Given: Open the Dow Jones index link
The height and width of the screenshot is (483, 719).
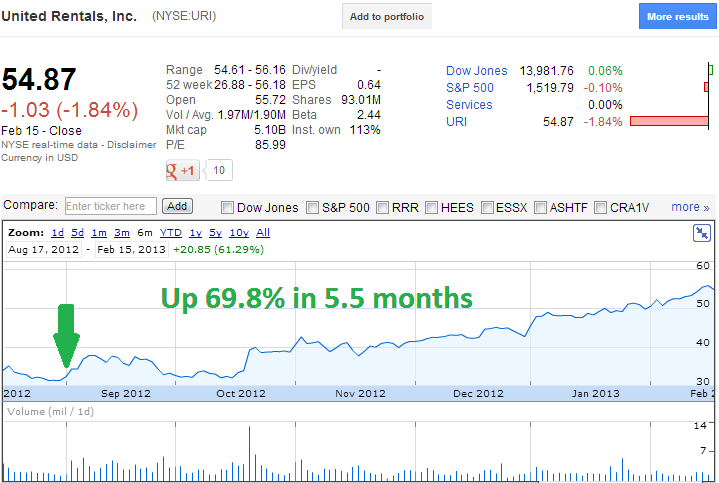Looking at the screenshot, I should click(x=476, y=71).
